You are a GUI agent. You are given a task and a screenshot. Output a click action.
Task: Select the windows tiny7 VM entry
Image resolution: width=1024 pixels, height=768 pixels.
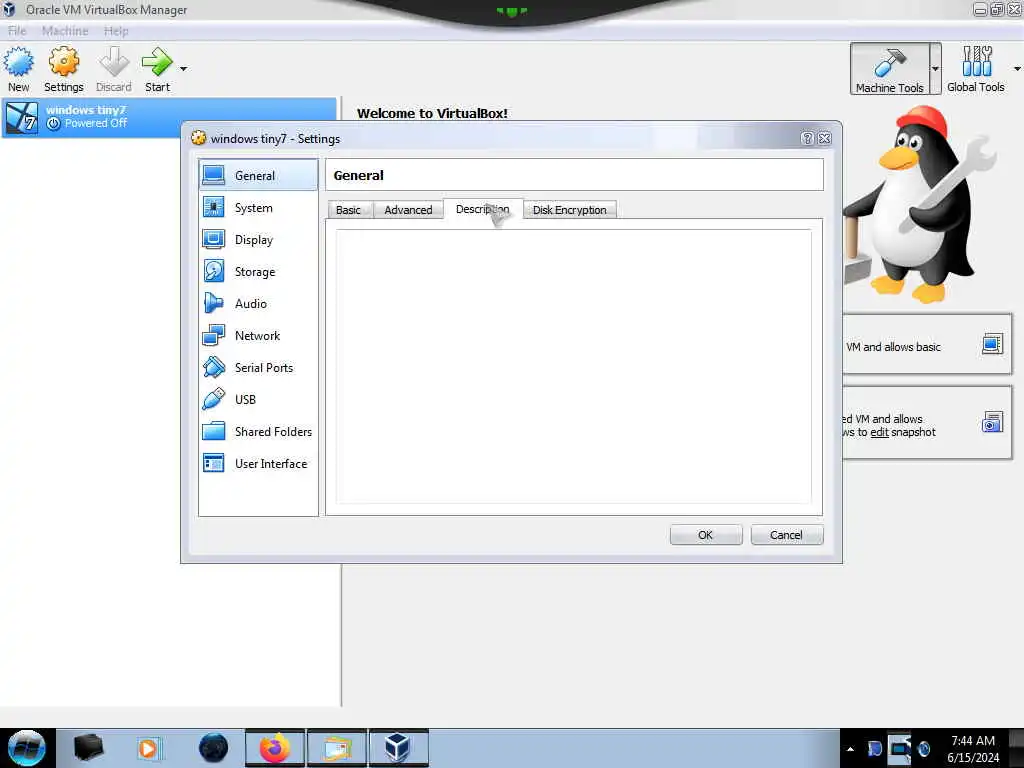pos(168,118)
